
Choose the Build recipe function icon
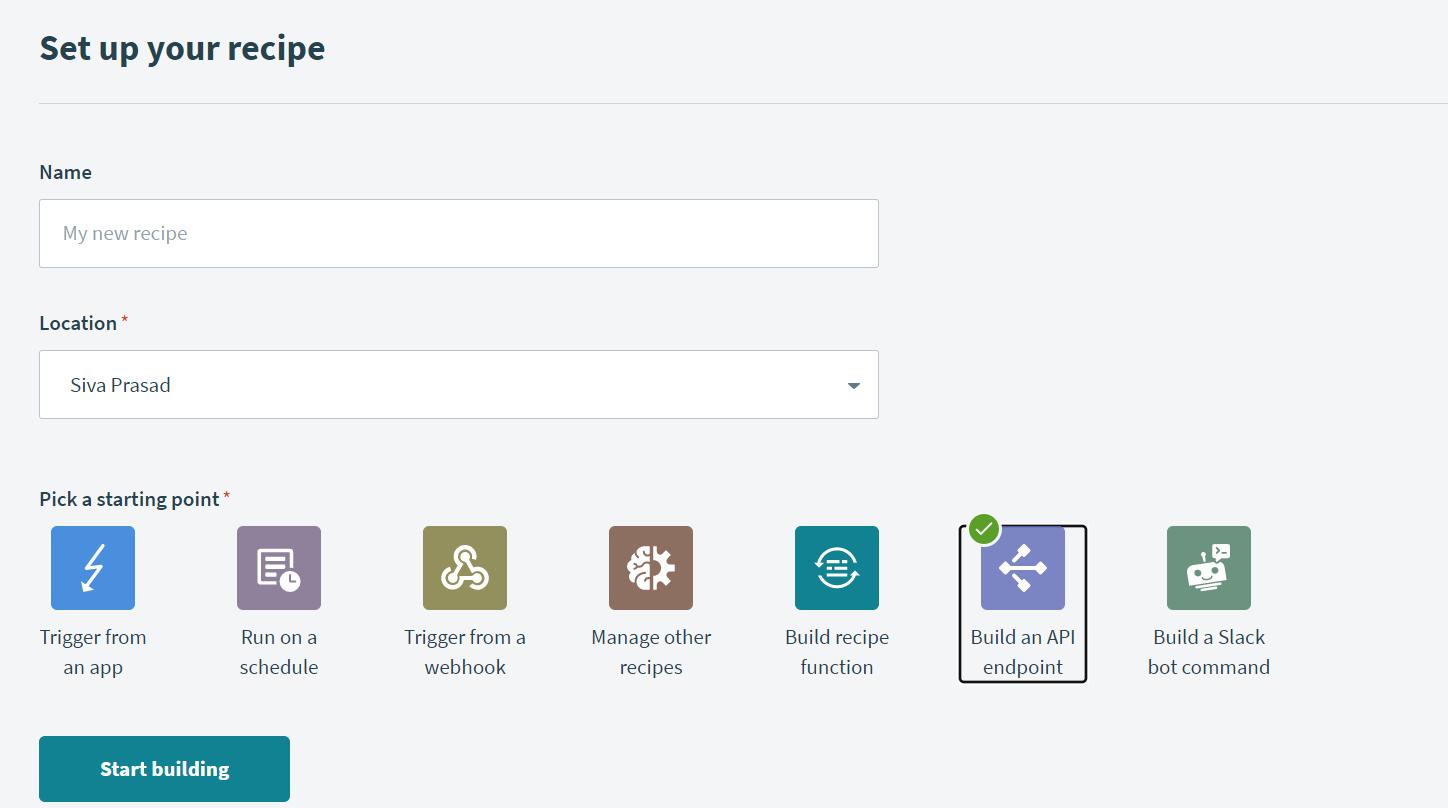[837, 568]
